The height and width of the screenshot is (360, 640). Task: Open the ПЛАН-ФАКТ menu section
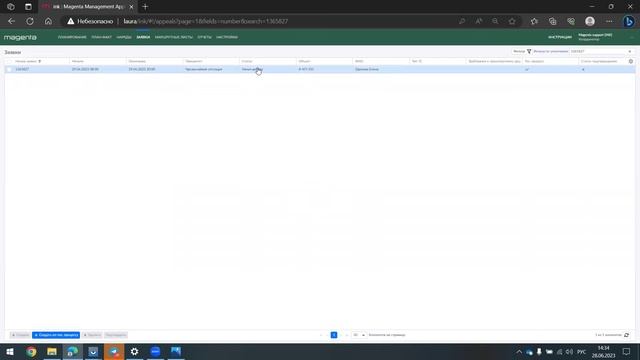(x=102, y=37)
